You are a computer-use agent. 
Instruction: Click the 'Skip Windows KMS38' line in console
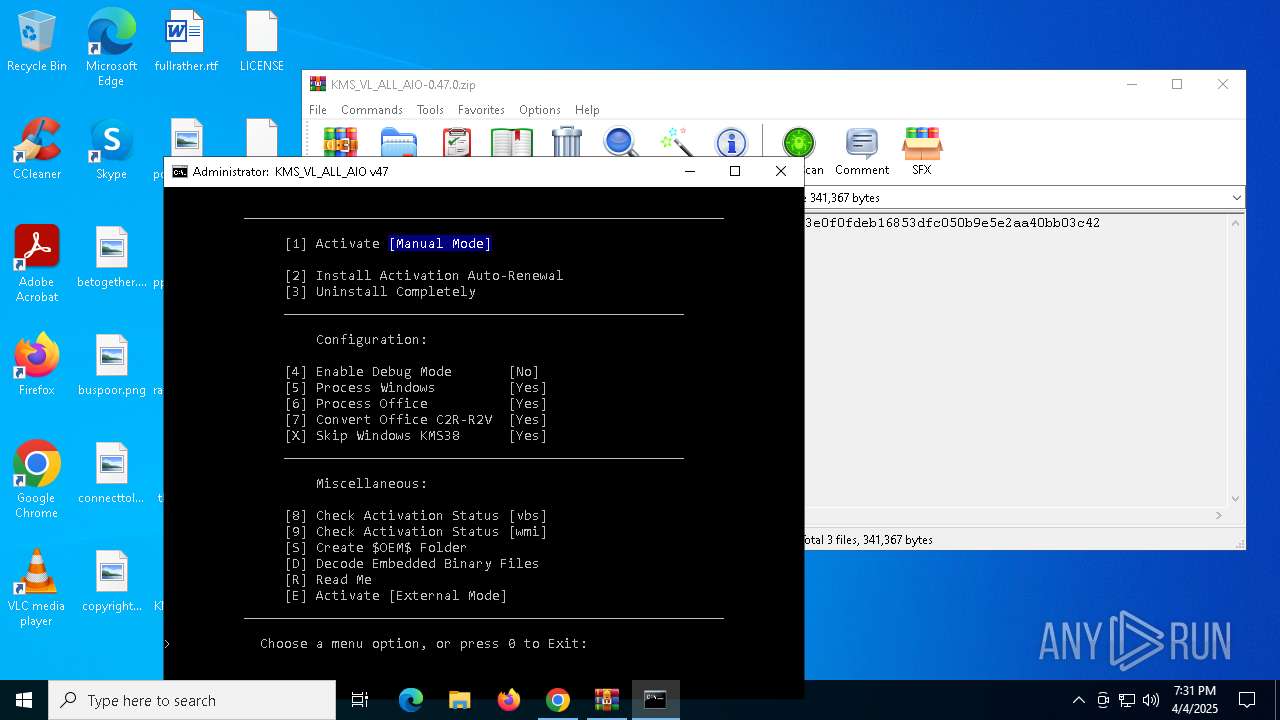click(416, 436)
